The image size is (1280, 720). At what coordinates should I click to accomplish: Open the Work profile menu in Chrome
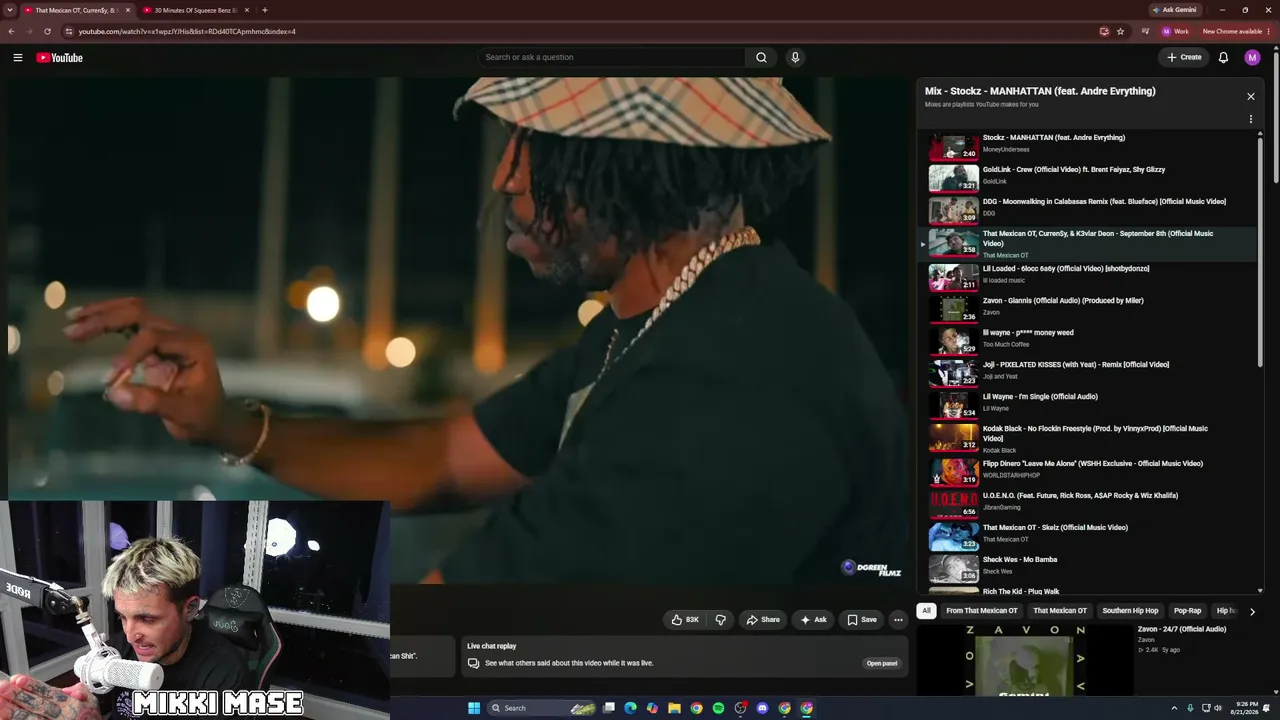(1175, 31)
